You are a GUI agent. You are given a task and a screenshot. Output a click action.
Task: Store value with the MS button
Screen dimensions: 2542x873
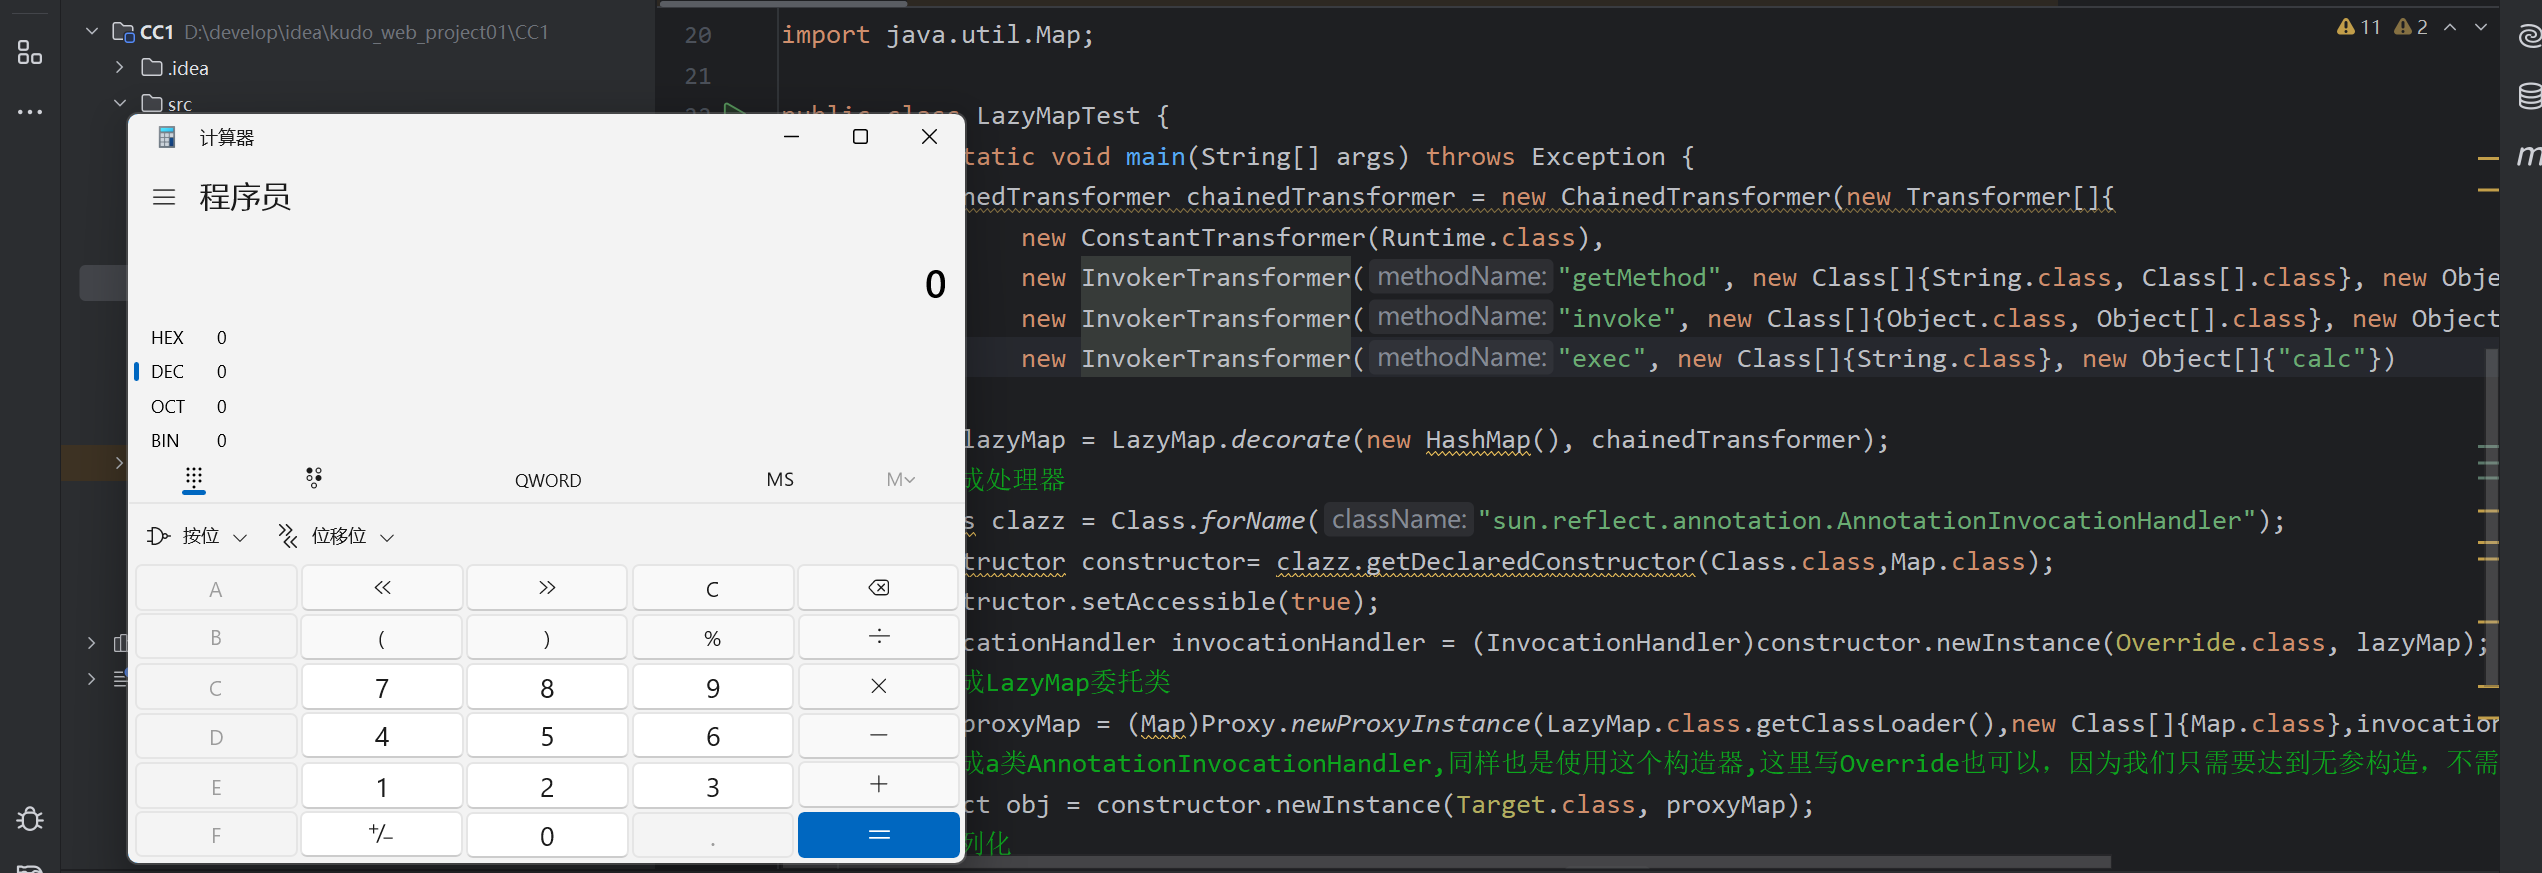pos(780,480)
